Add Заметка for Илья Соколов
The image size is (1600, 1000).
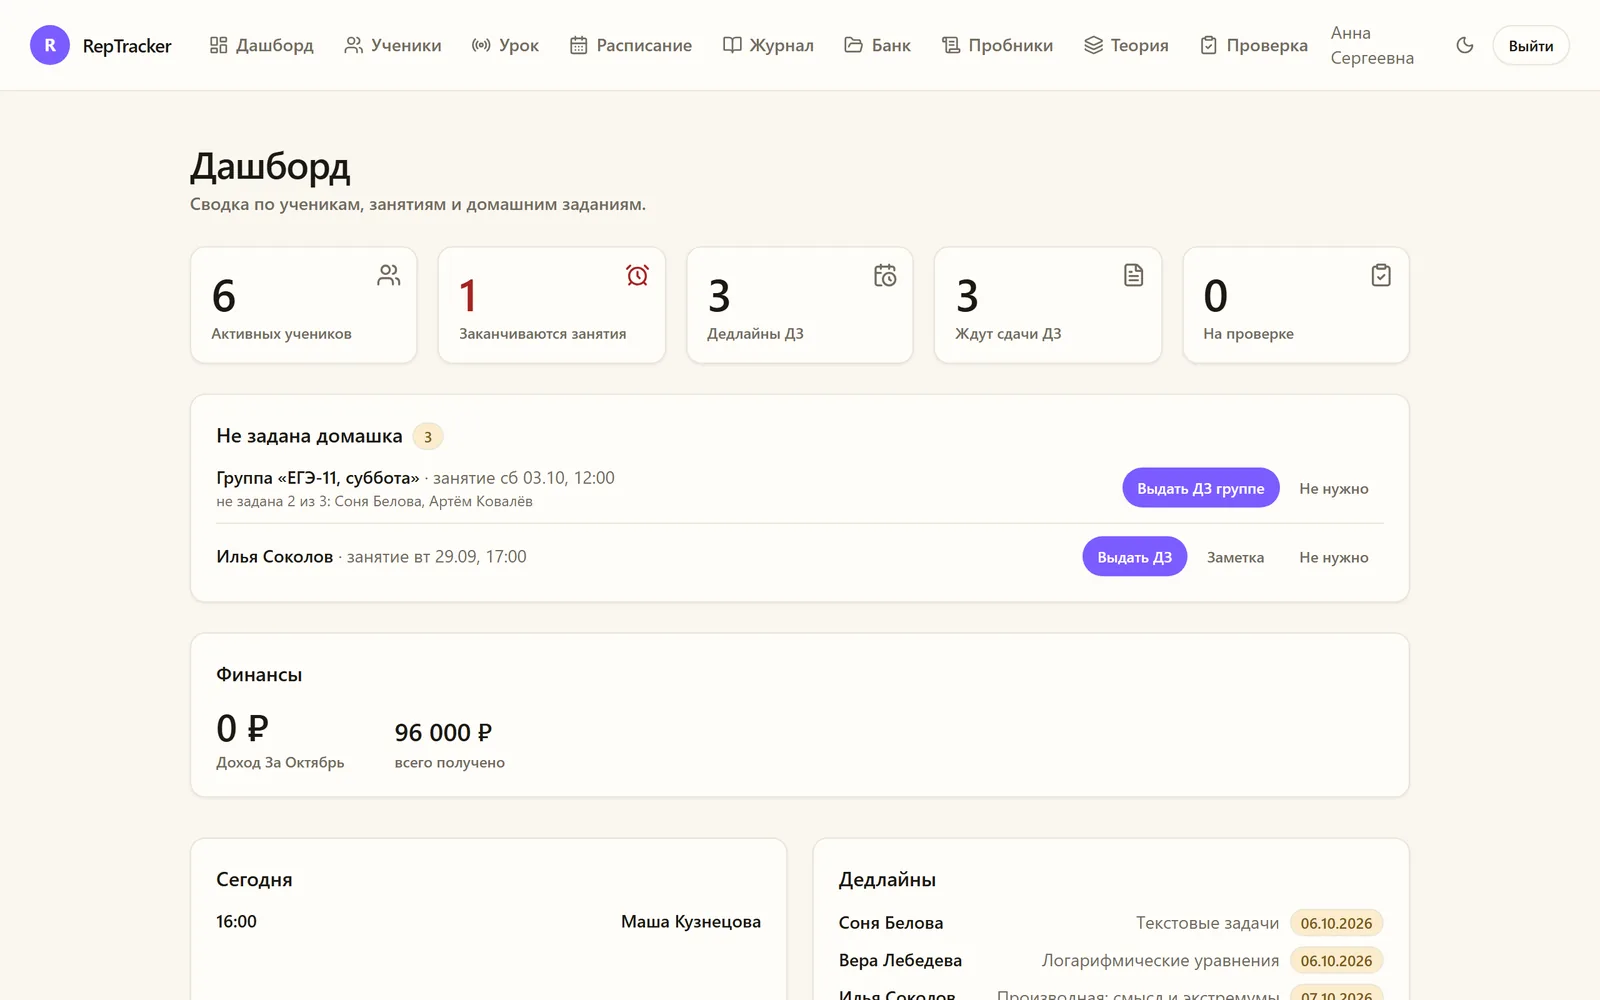1235,557
